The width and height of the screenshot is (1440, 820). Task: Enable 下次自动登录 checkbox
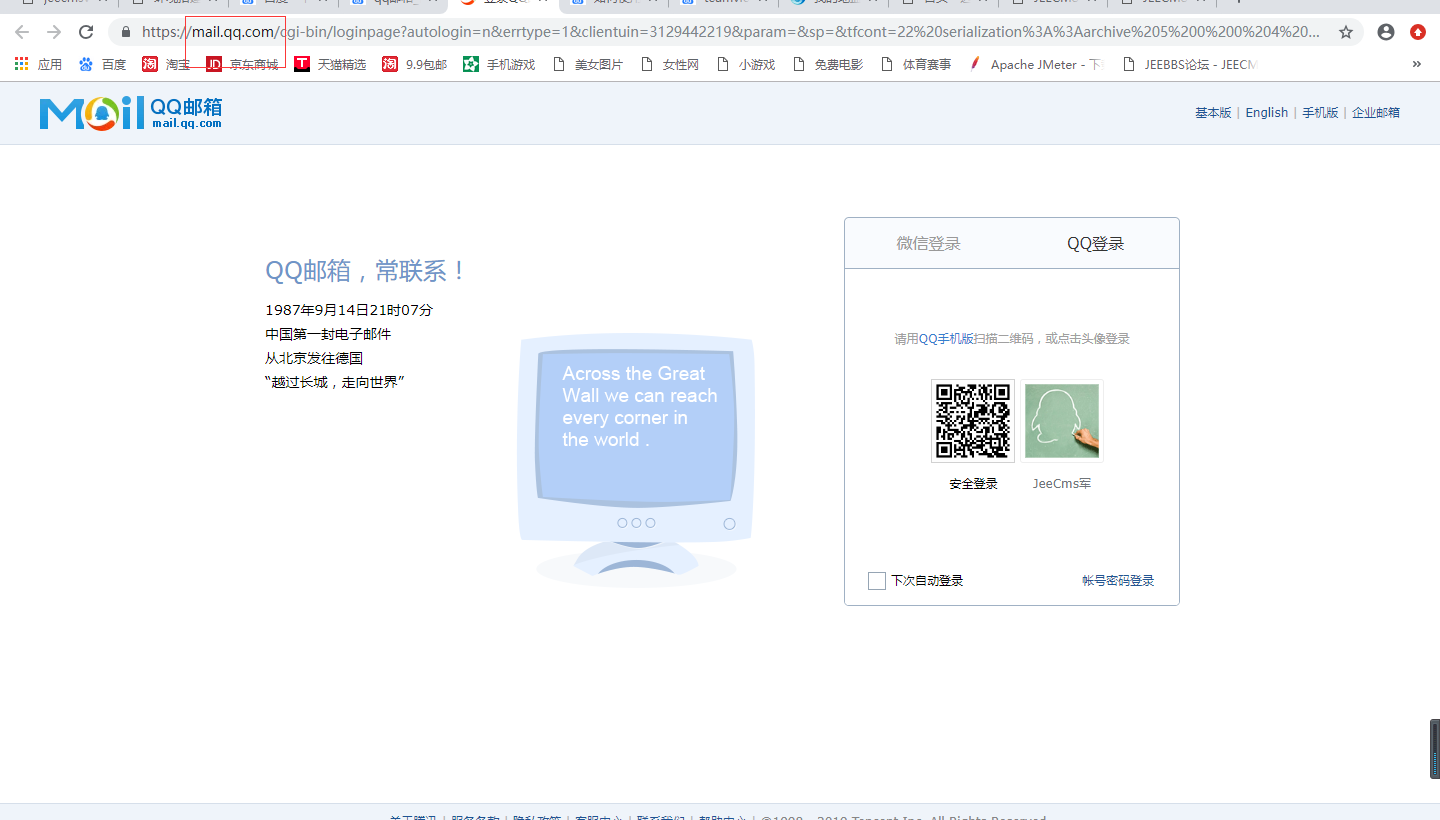(877, 581)
